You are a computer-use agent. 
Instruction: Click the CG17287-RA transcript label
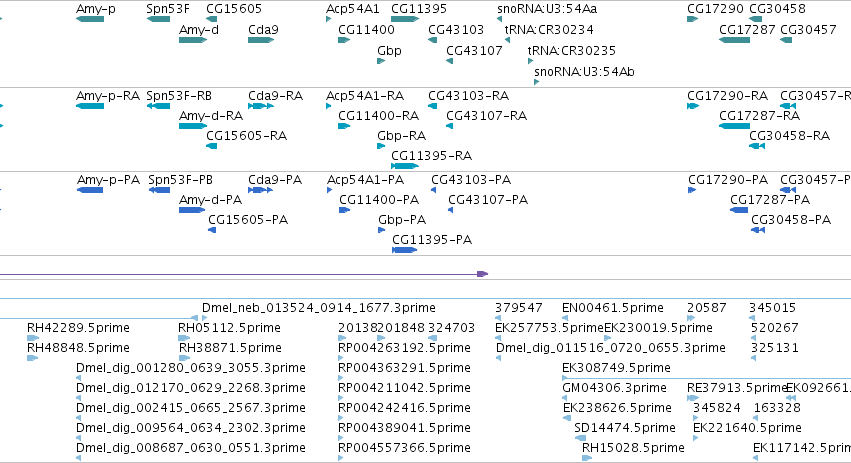coord(760,116)
